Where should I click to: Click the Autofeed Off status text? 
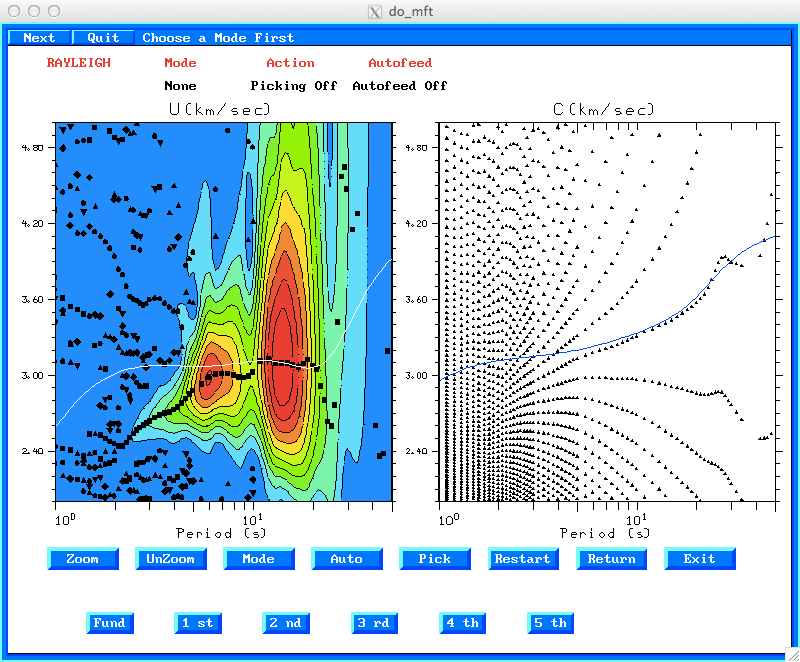tap(399, 86)
